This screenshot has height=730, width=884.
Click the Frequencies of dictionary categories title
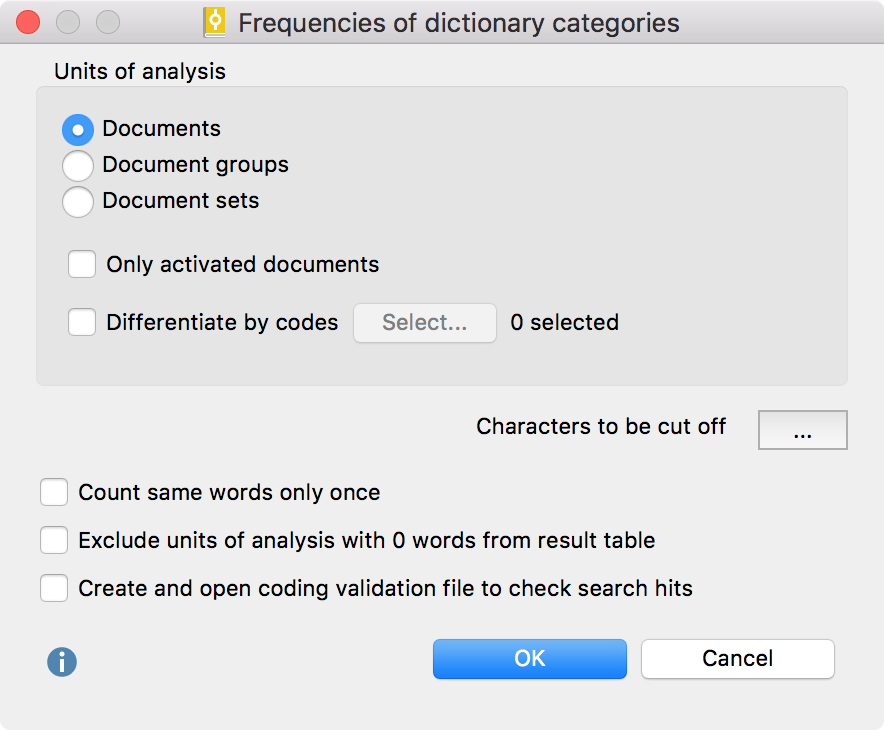coord(458,23)
